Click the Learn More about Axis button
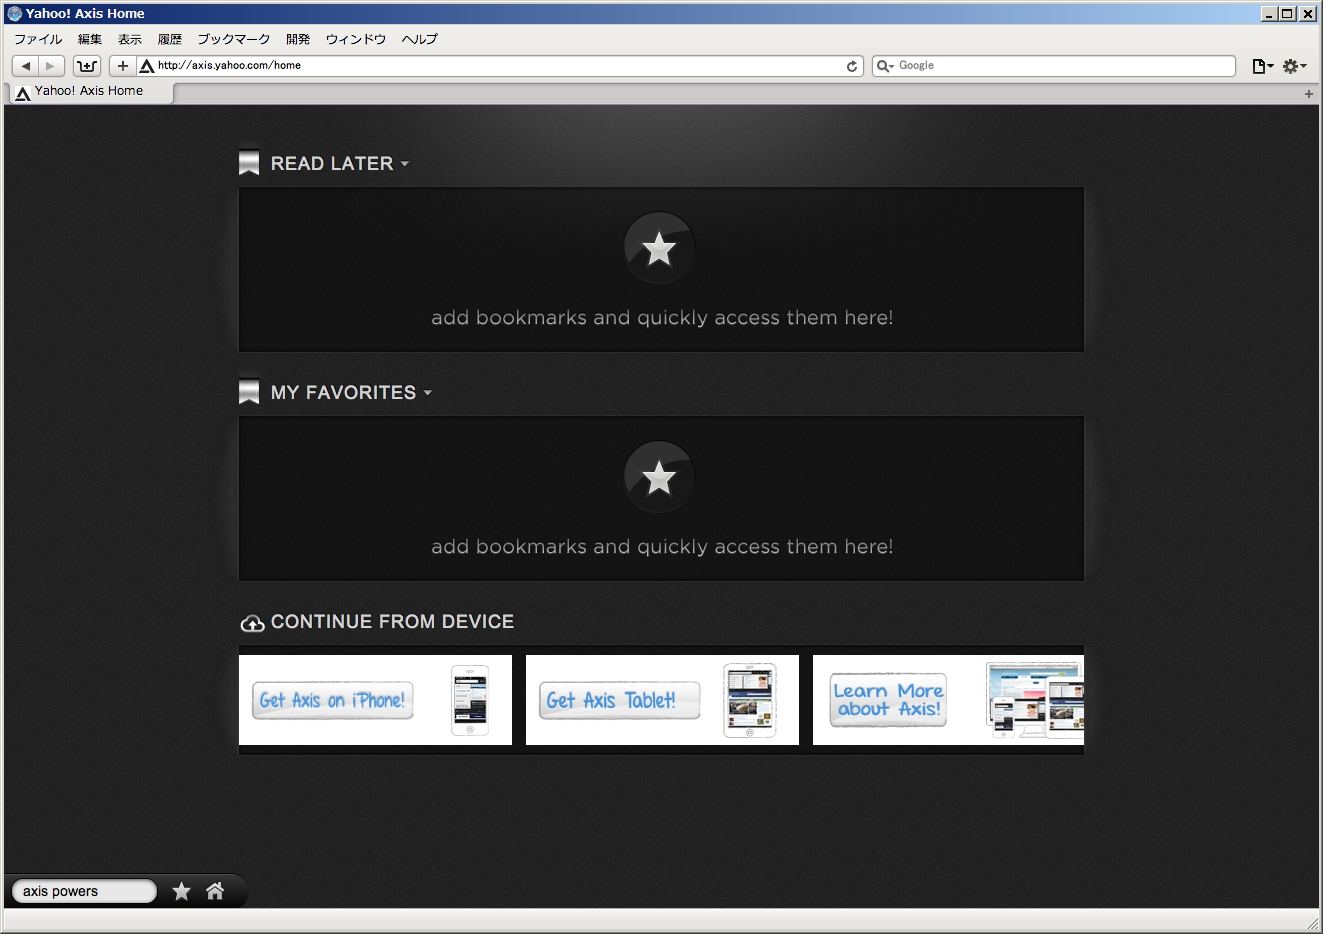 (888, 700)
